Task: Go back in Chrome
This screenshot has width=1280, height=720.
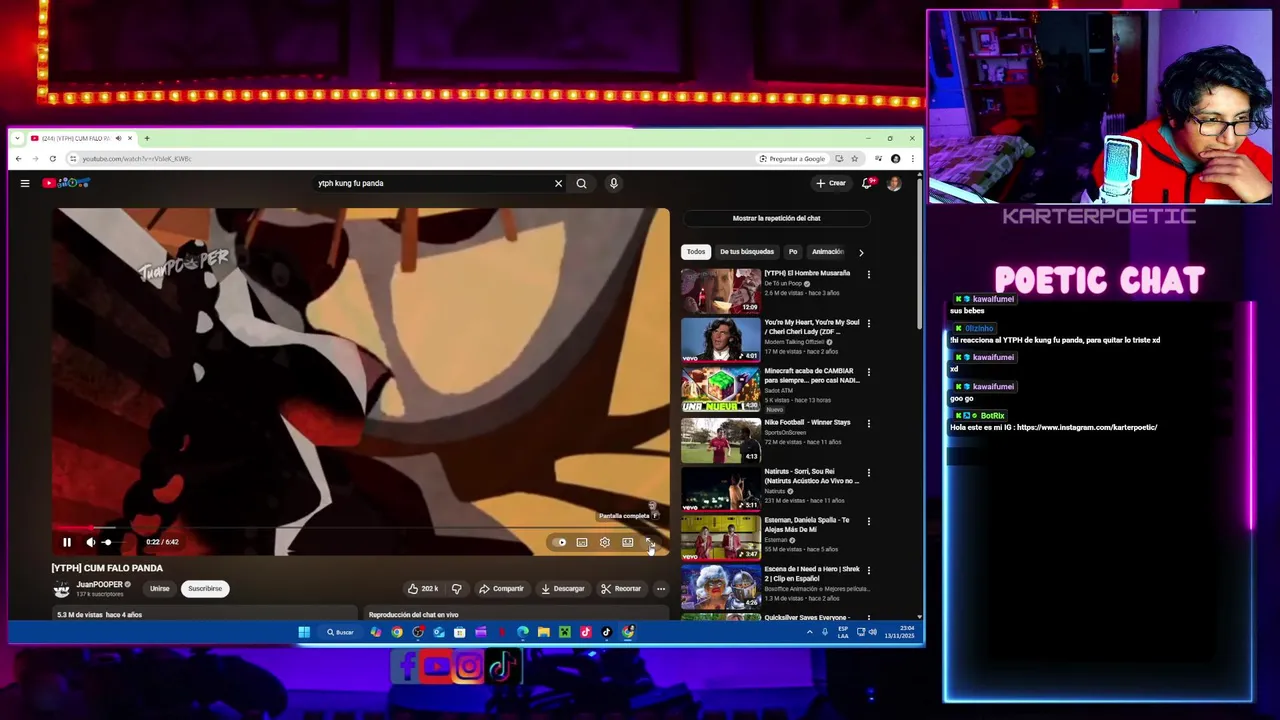Action: (18, 159)
